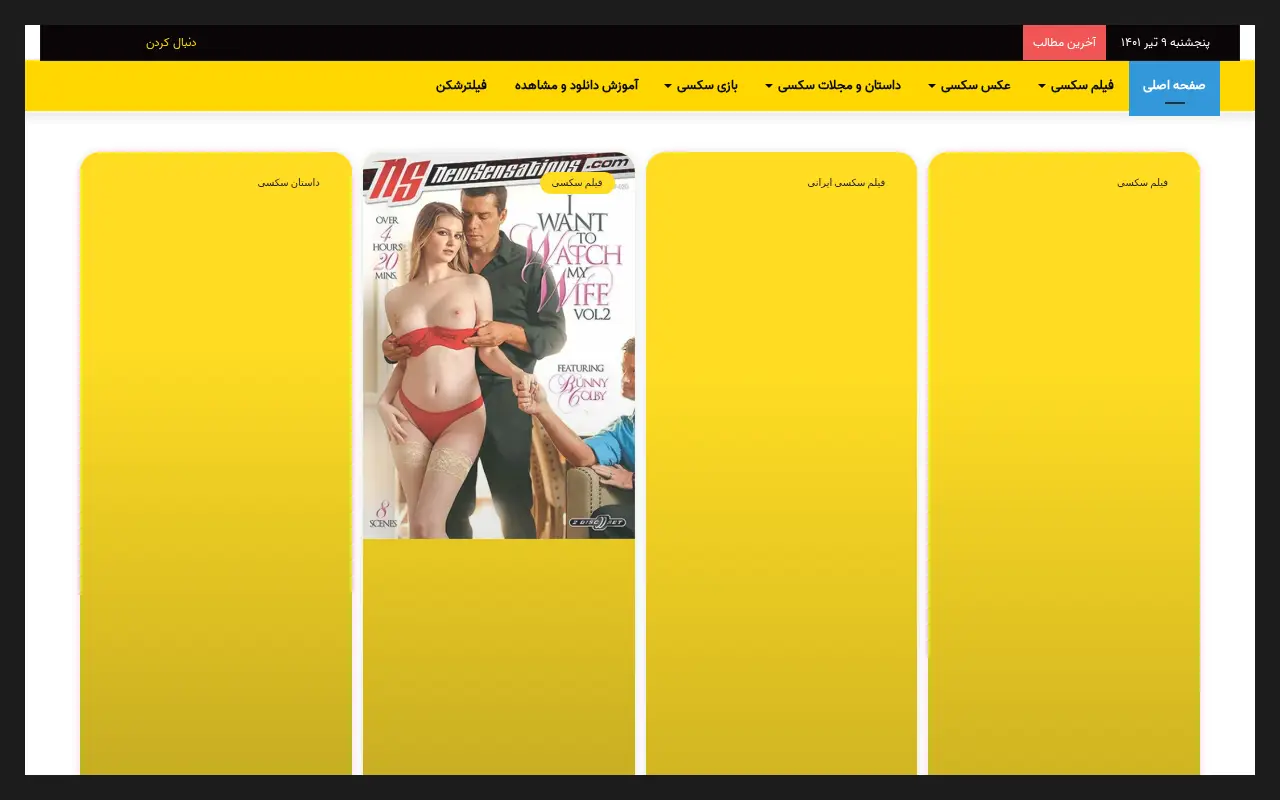This screenshot has width=1280, height=800.
Task: Open the عکس سکسی dropdown menu
Action: point(969,86)
